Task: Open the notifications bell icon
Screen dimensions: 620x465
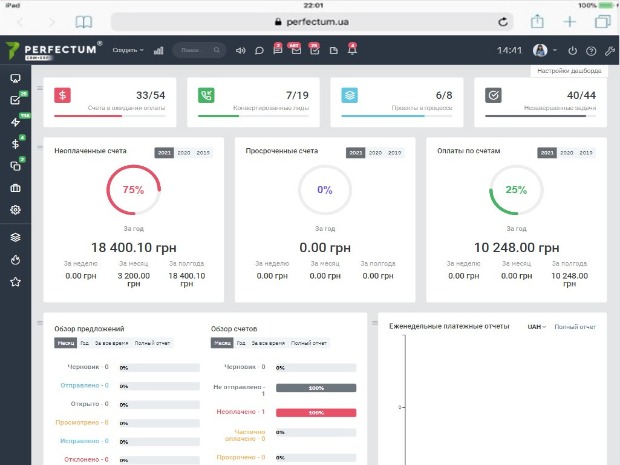Action: (x=351, y=51)
